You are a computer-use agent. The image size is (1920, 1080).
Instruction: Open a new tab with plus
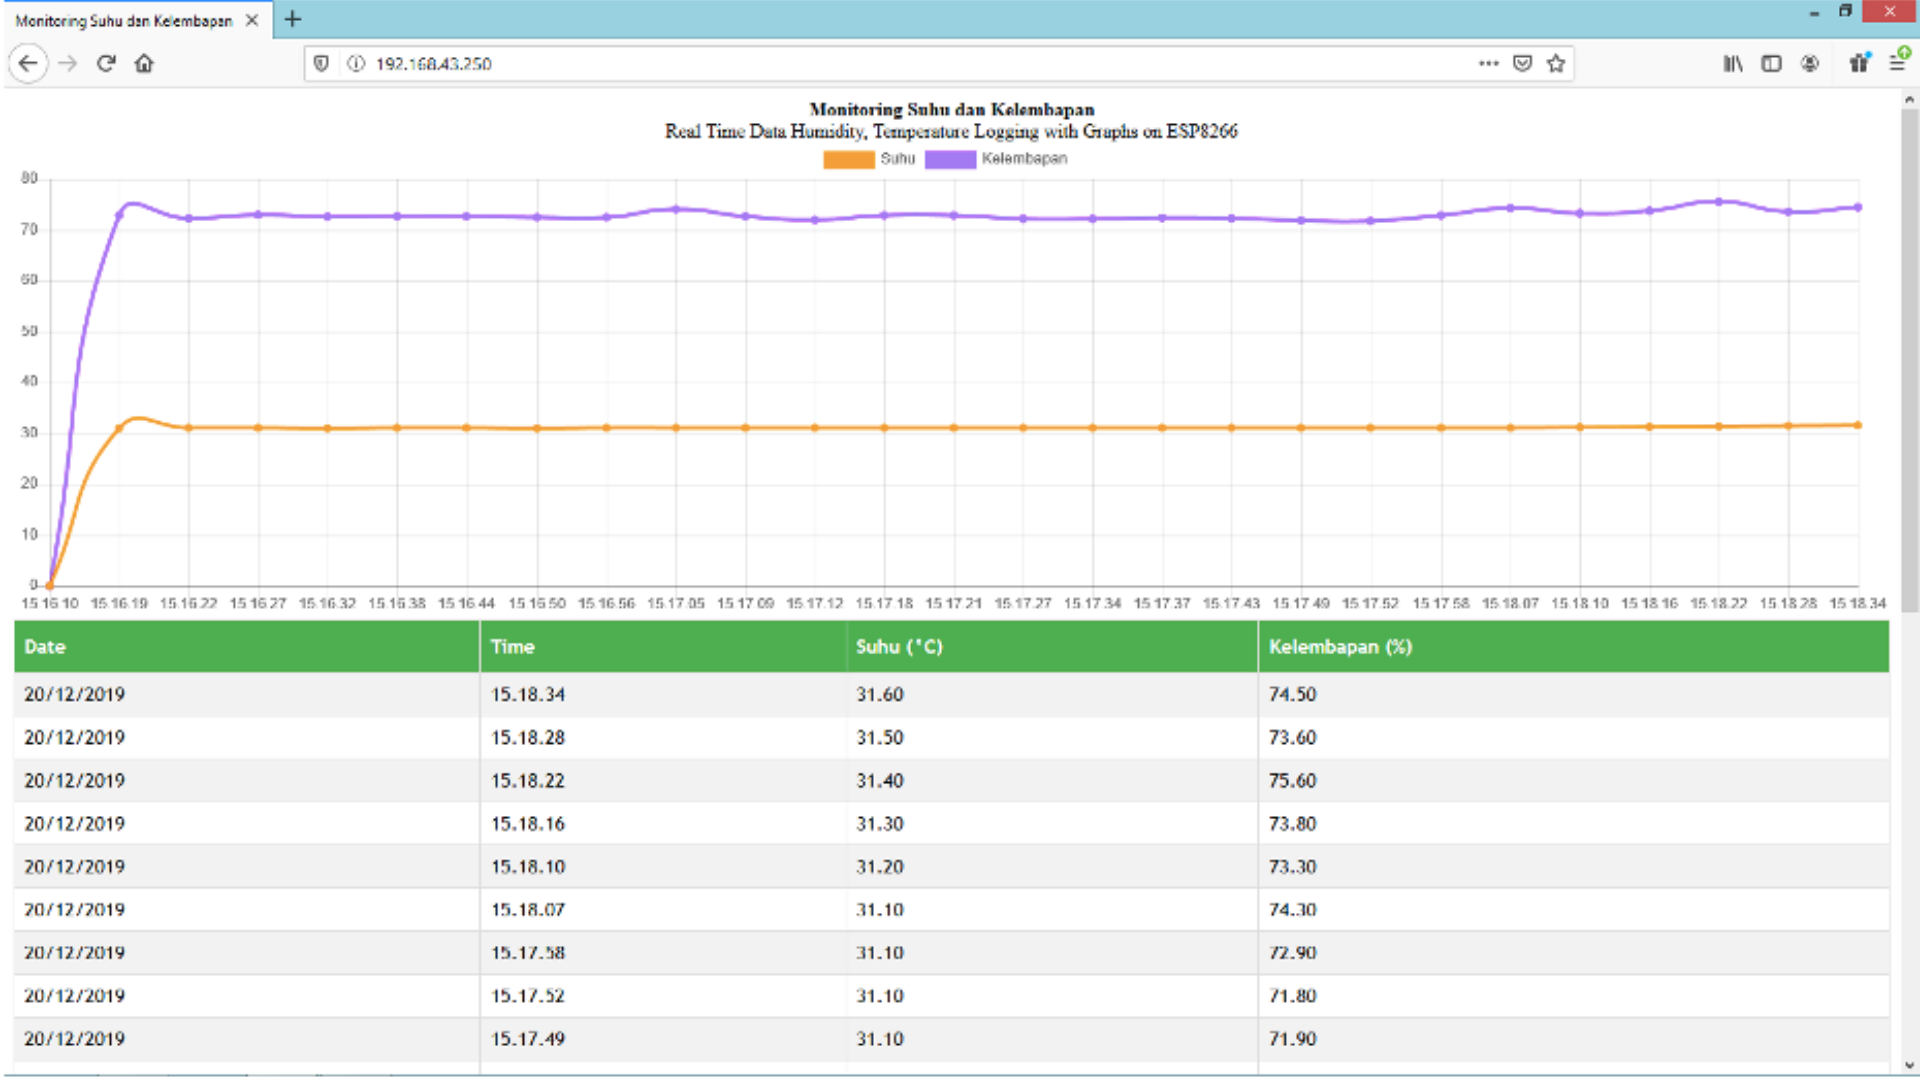click(293, 19)
